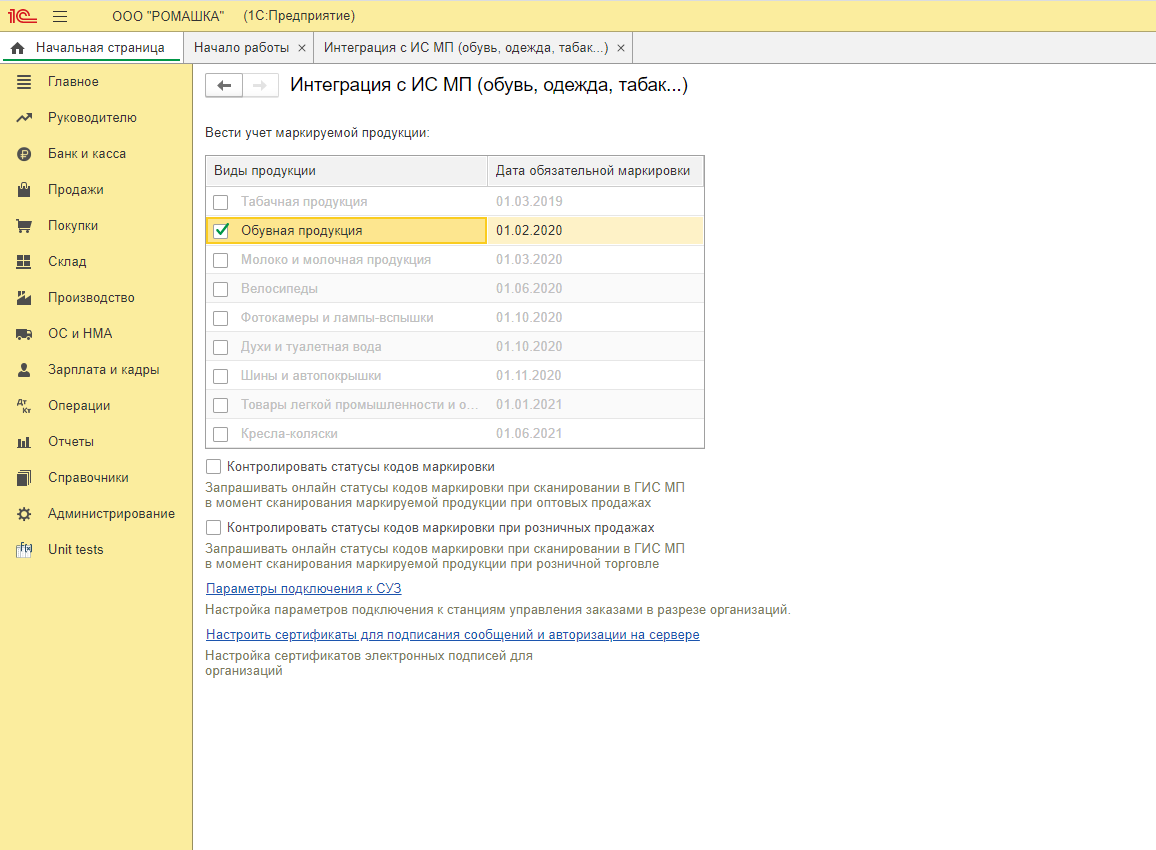Close the Начало работы tab
This screenshot has height=850, width=1156.
coord(302,48)
